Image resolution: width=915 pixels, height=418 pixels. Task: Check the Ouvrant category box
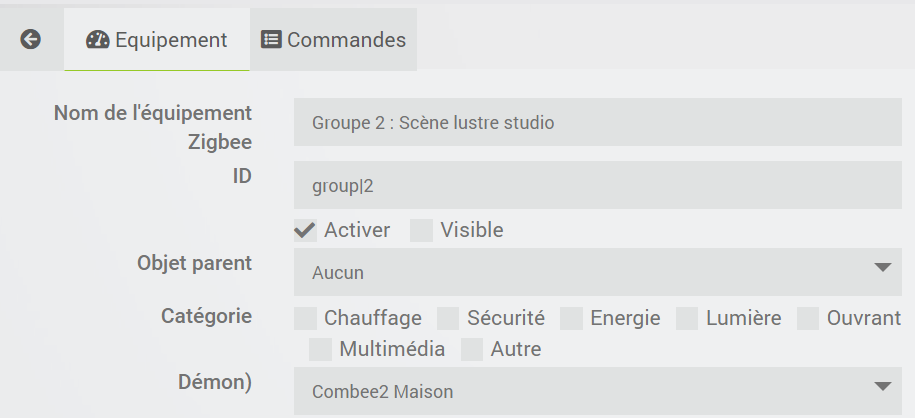808,318
